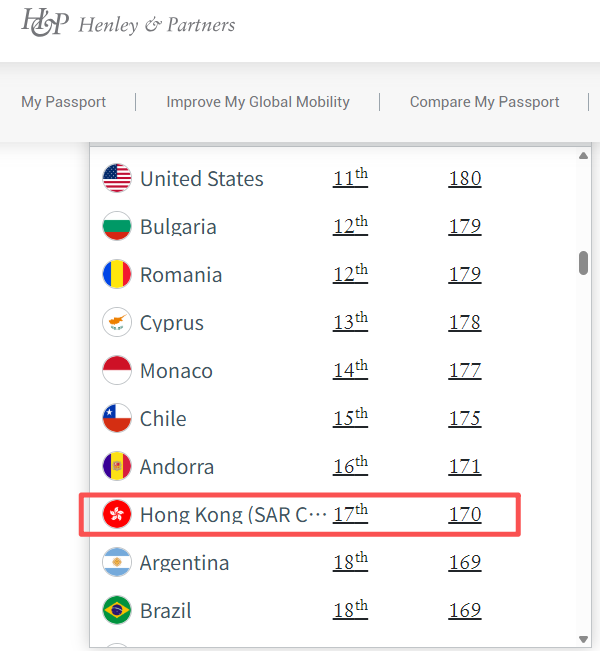Image resolution: width=600 pixels, height=651 pixels.
Task: Click the Chile flag icon
Action: tap(117, 419)
